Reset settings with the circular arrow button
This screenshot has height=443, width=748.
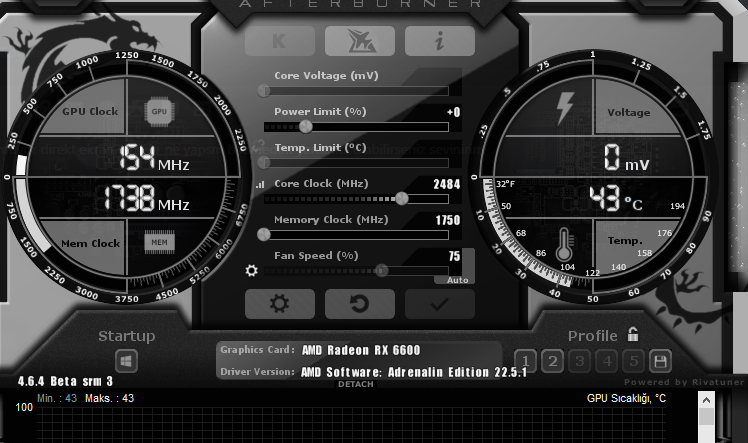(x=360, y=304)
